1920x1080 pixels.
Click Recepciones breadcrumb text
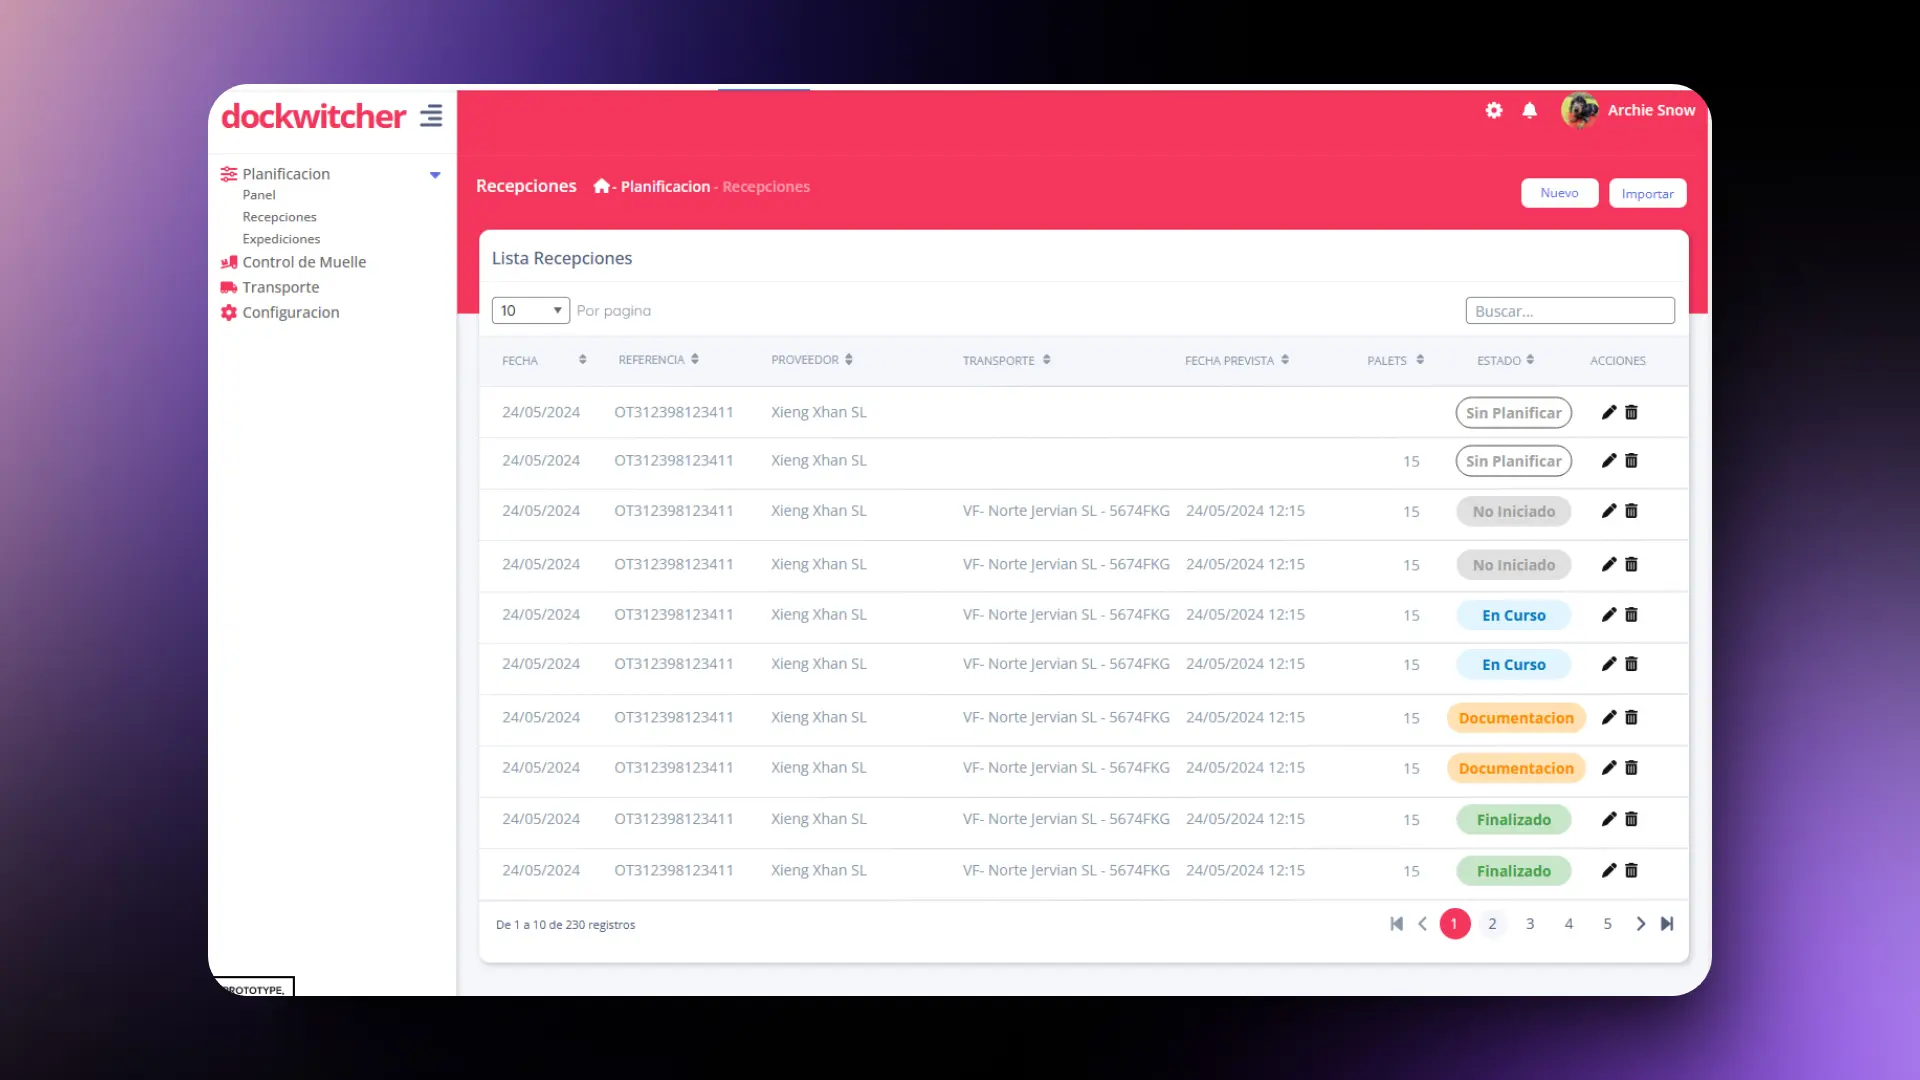tap(766, 187)
